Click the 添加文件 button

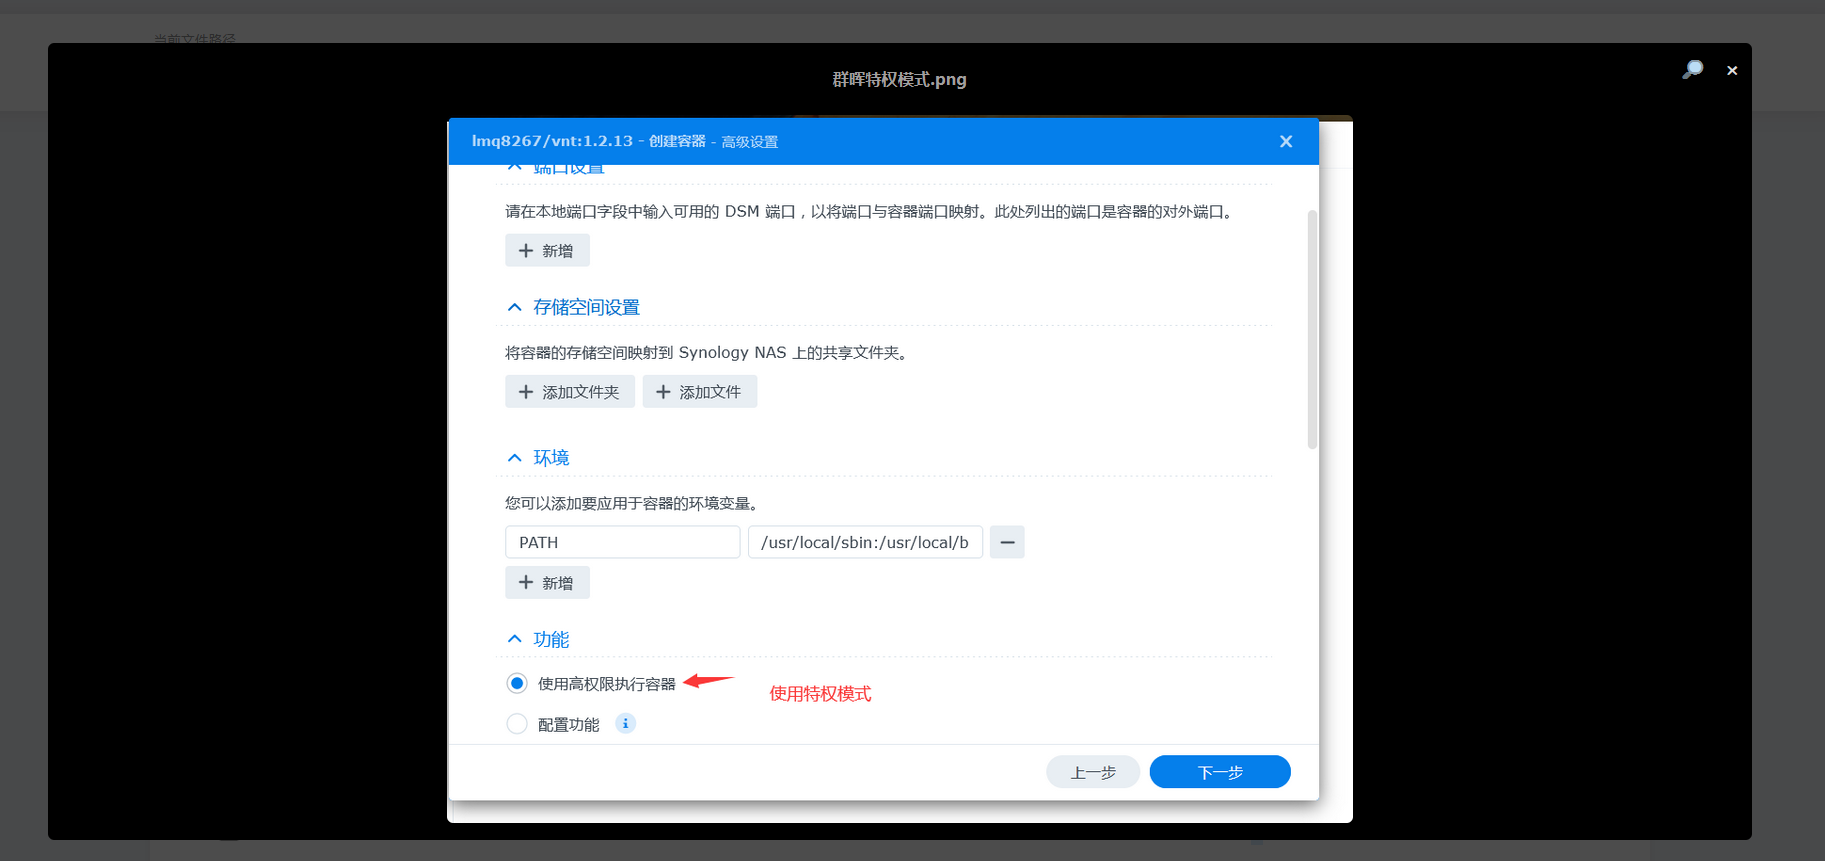[x=700, y=391]
